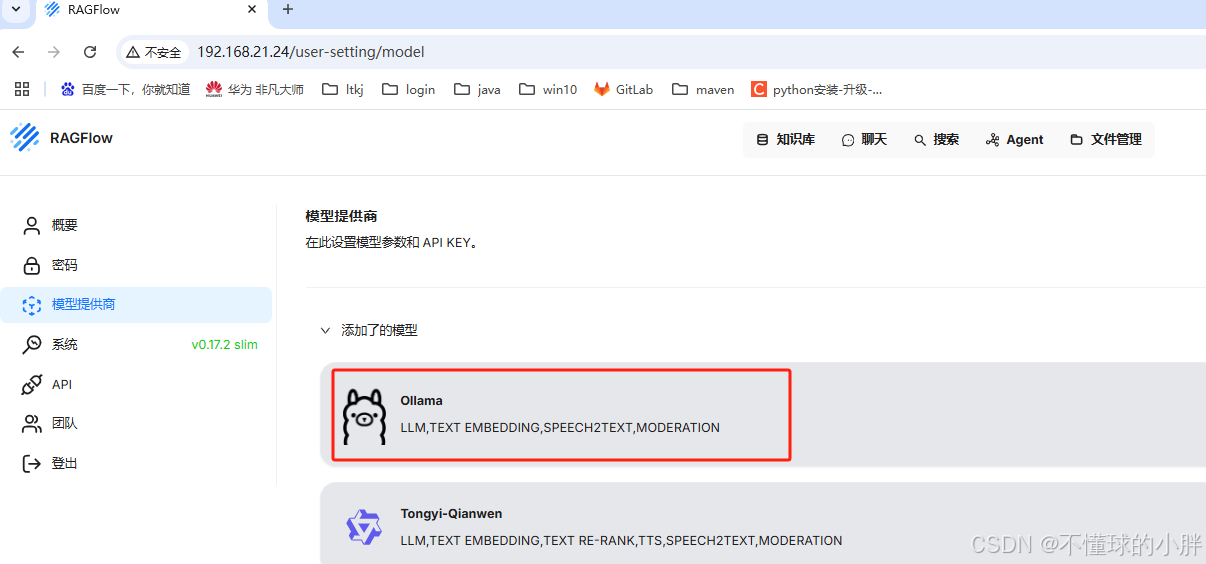
Task: Open the 聊天 chat tab
Action: [x=864, y=140]
